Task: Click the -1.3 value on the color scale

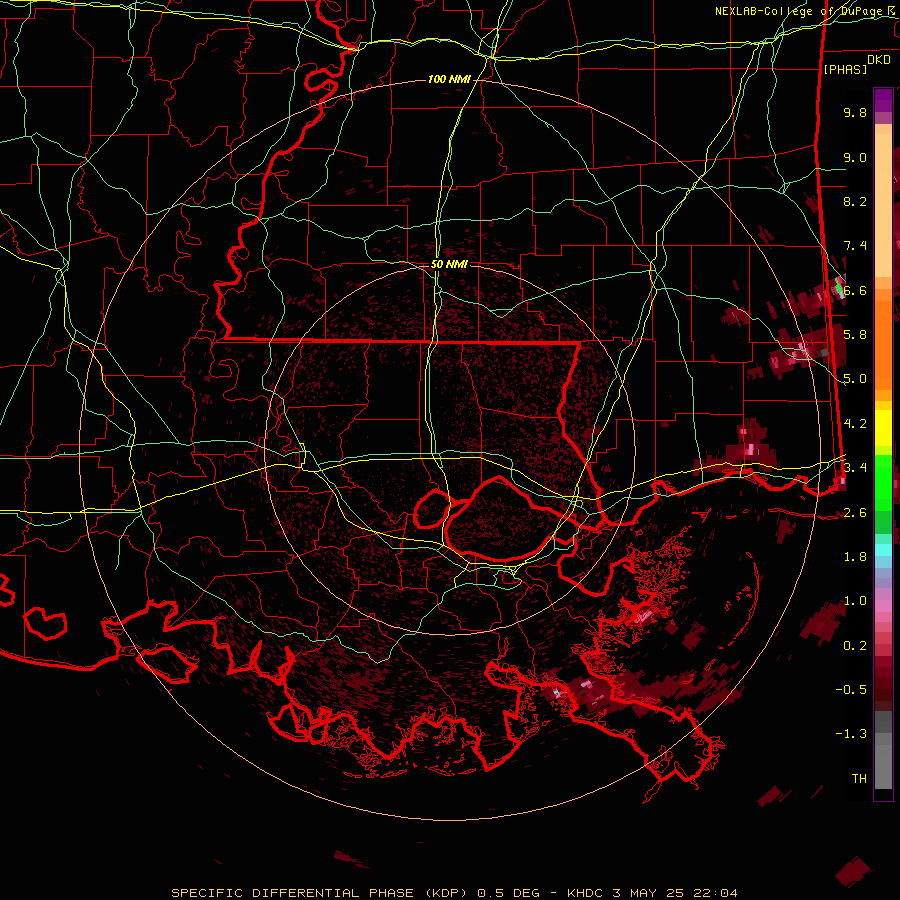Action: coord(851,734)
